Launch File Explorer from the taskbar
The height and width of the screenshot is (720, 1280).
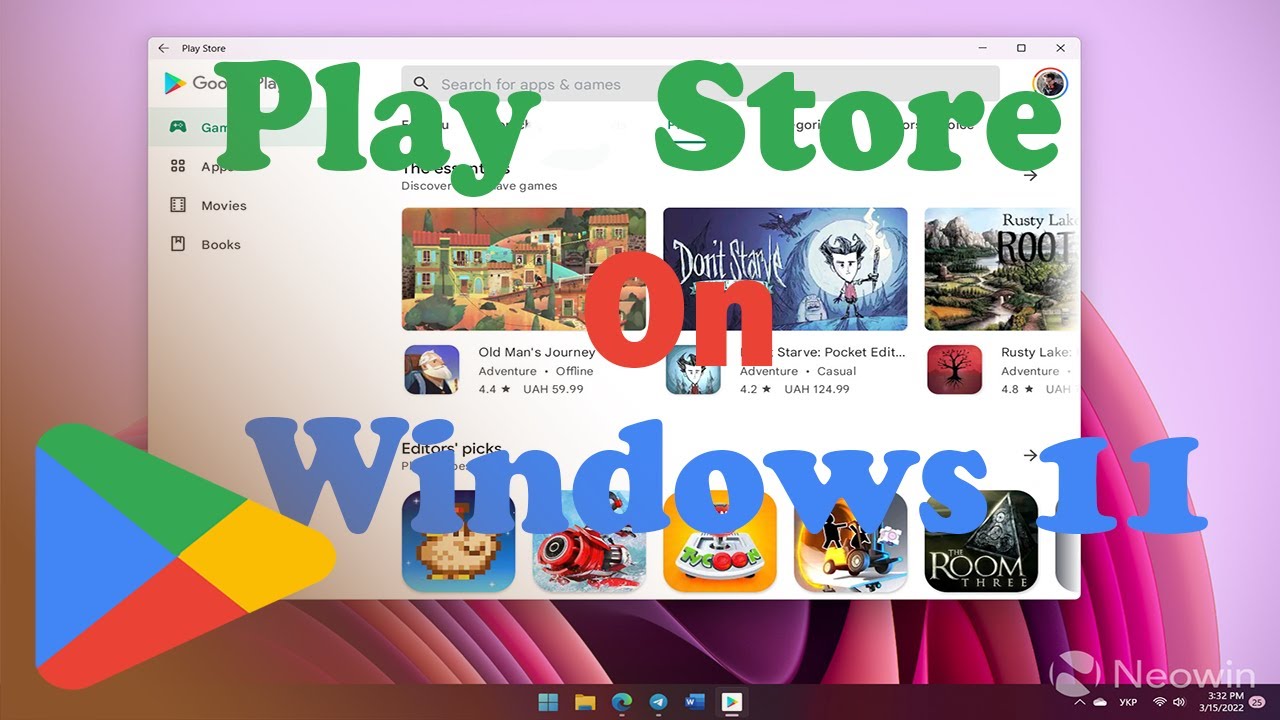(x=585, y=702)
